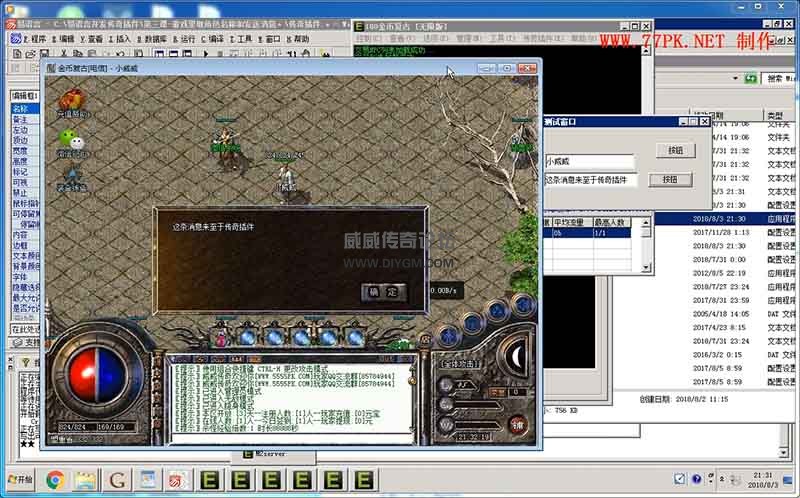Image resolution: width=800 pixels, height=498 pixels.
Task: Select the 禁止 property row
Action: 25,193
